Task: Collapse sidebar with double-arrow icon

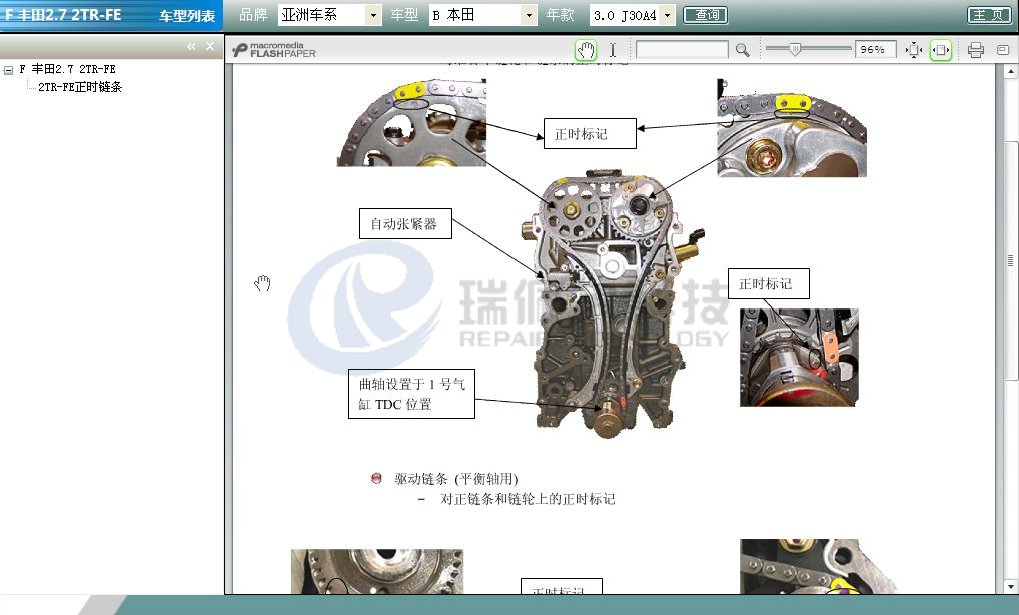Action: pos(191,46)
